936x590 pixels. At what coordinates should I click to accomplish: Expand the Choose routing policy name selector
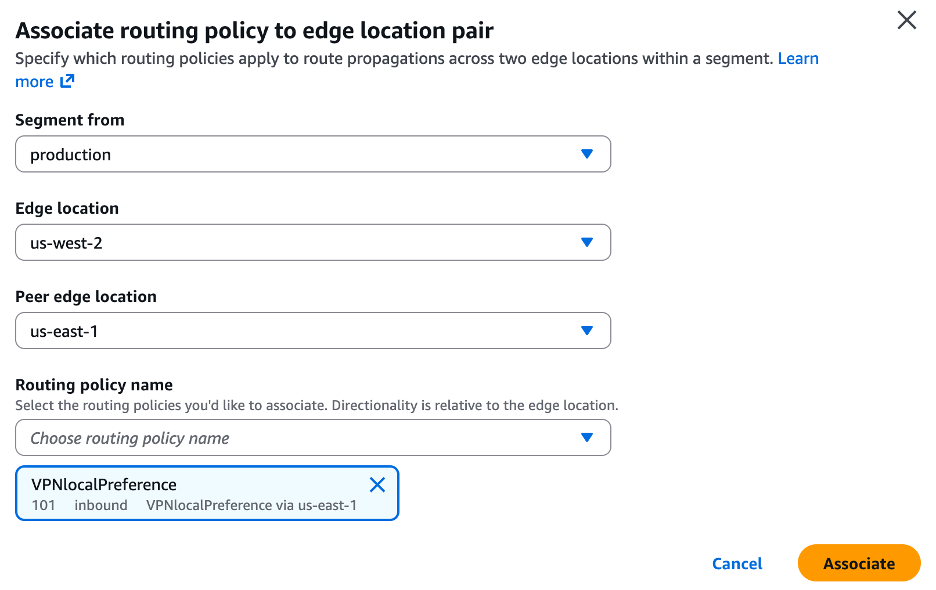(x=312, y=437)
